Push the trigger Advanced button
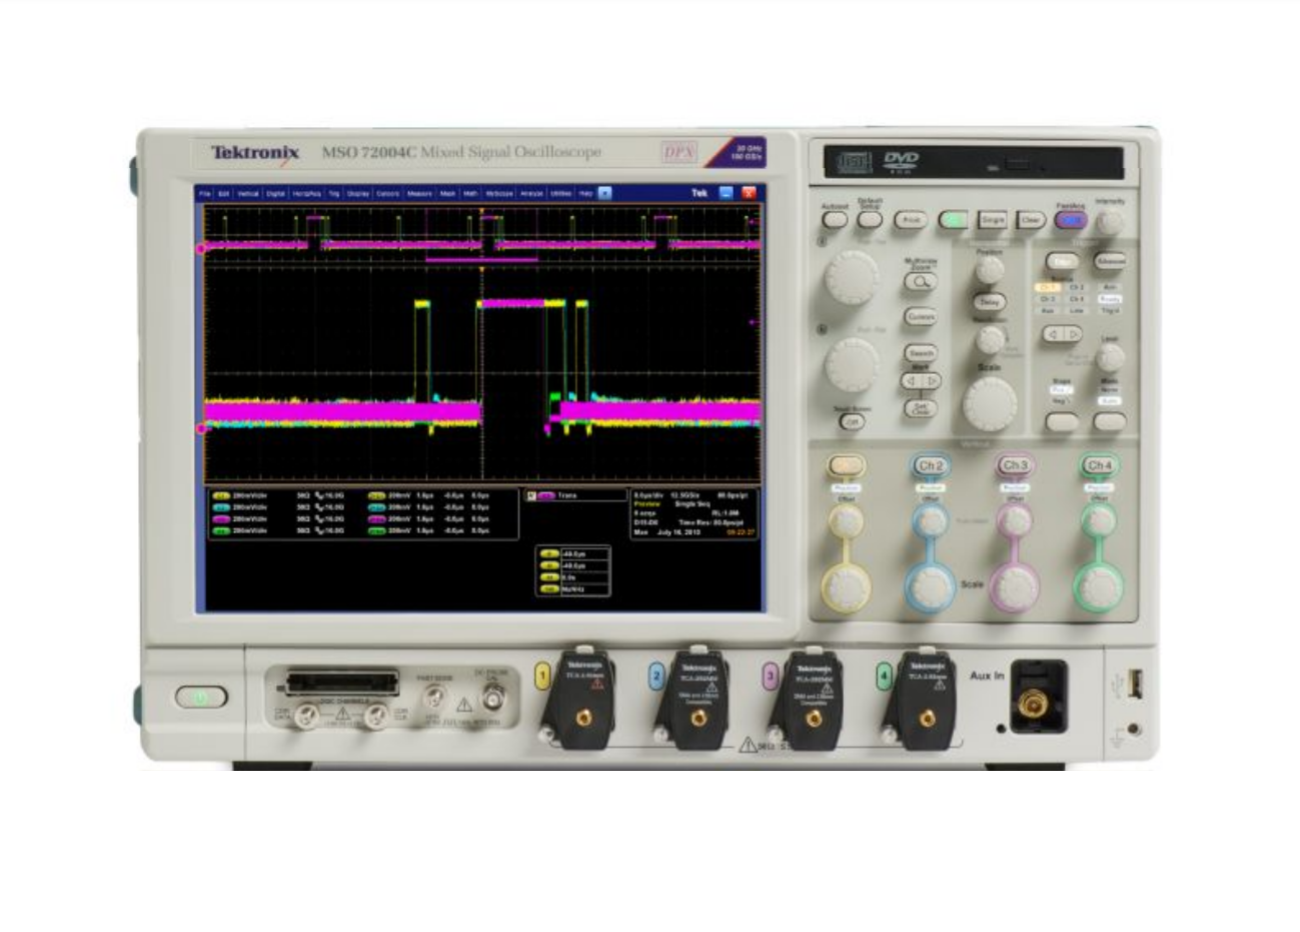The height and width of the screenshot is (932, 1300). (1111, 261)
